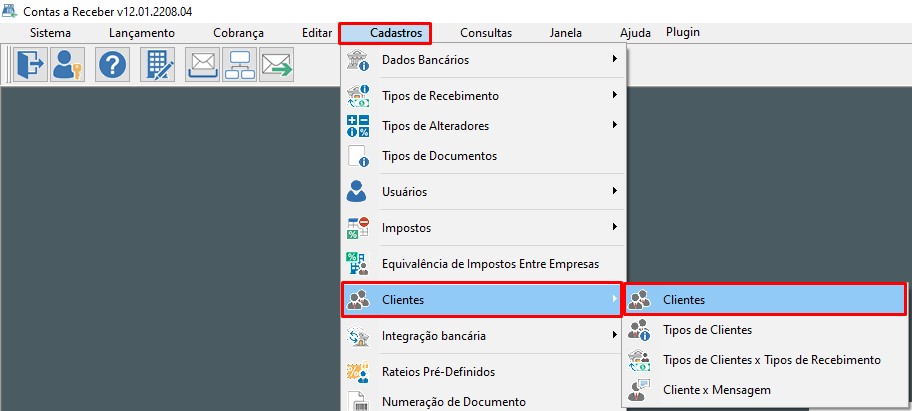This screenshot has width=912, height=411.
Task: Click the Clientes people icon in Cadastros menu
Action: (x=358, y=300)
